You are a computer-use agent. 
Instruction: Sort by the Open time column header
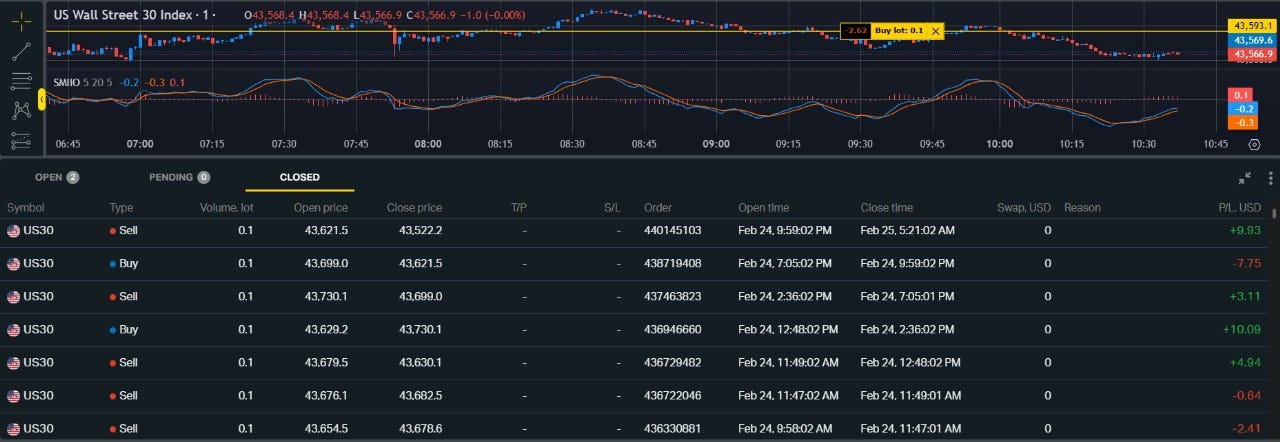point(763,208)
